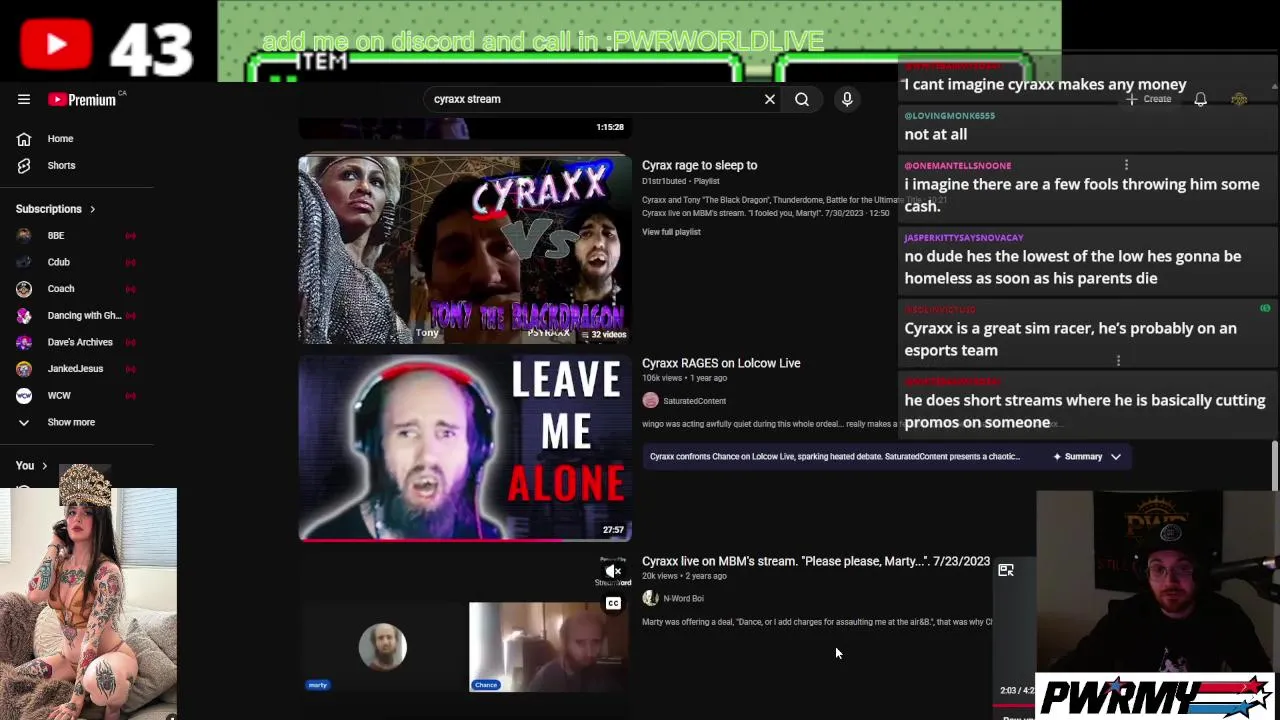This screenshot has height=720, width=1280.
Task: Click BBE channel avatar icon
Action: click(x=24, y=236)
